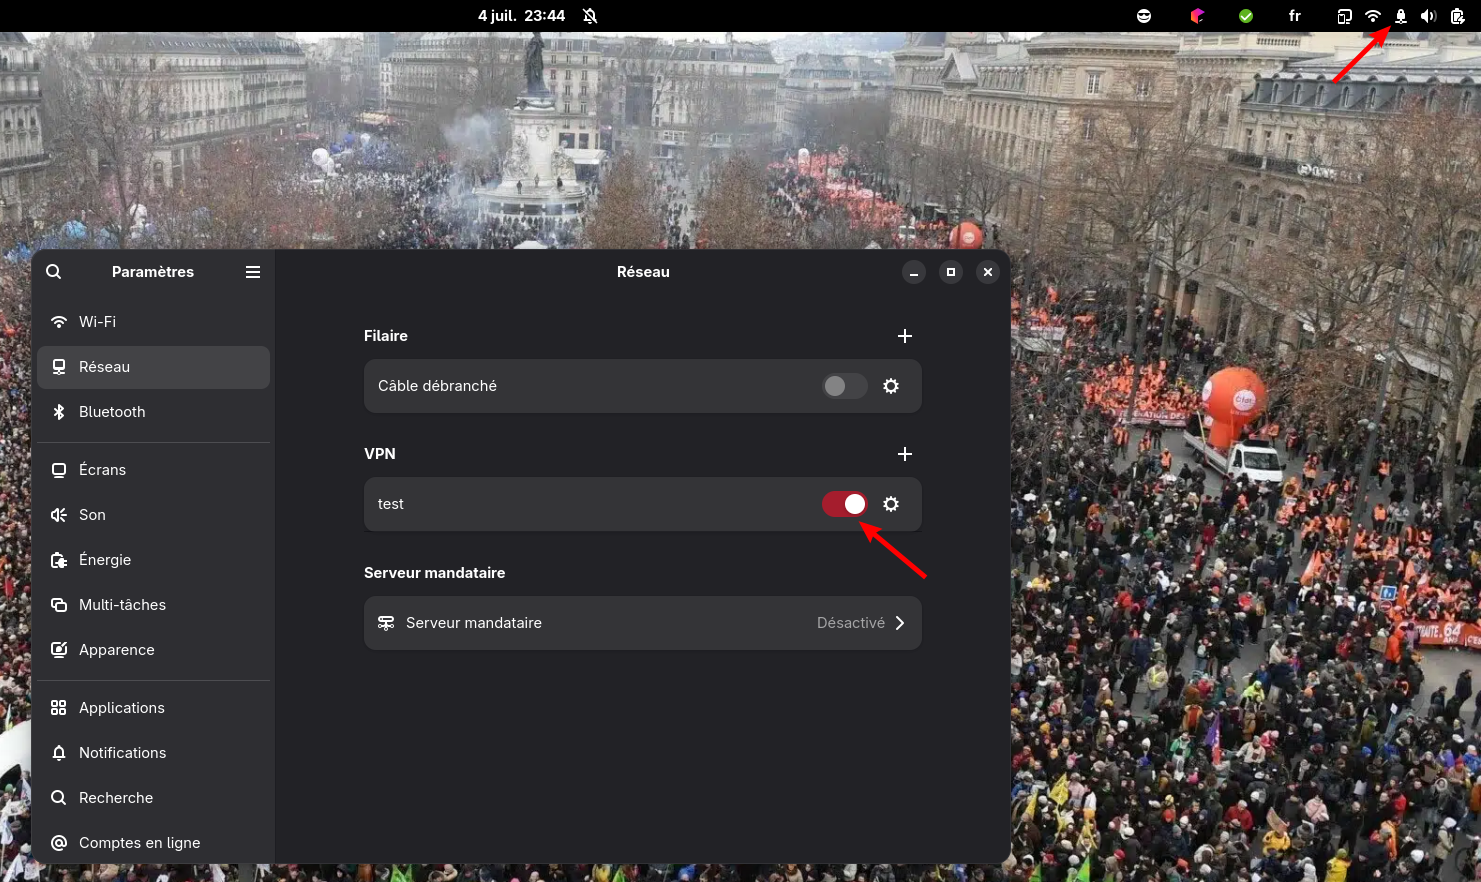Minimize the Réseau settings window
Viewport: 1481px width, 882px height.
pos(914,272)
